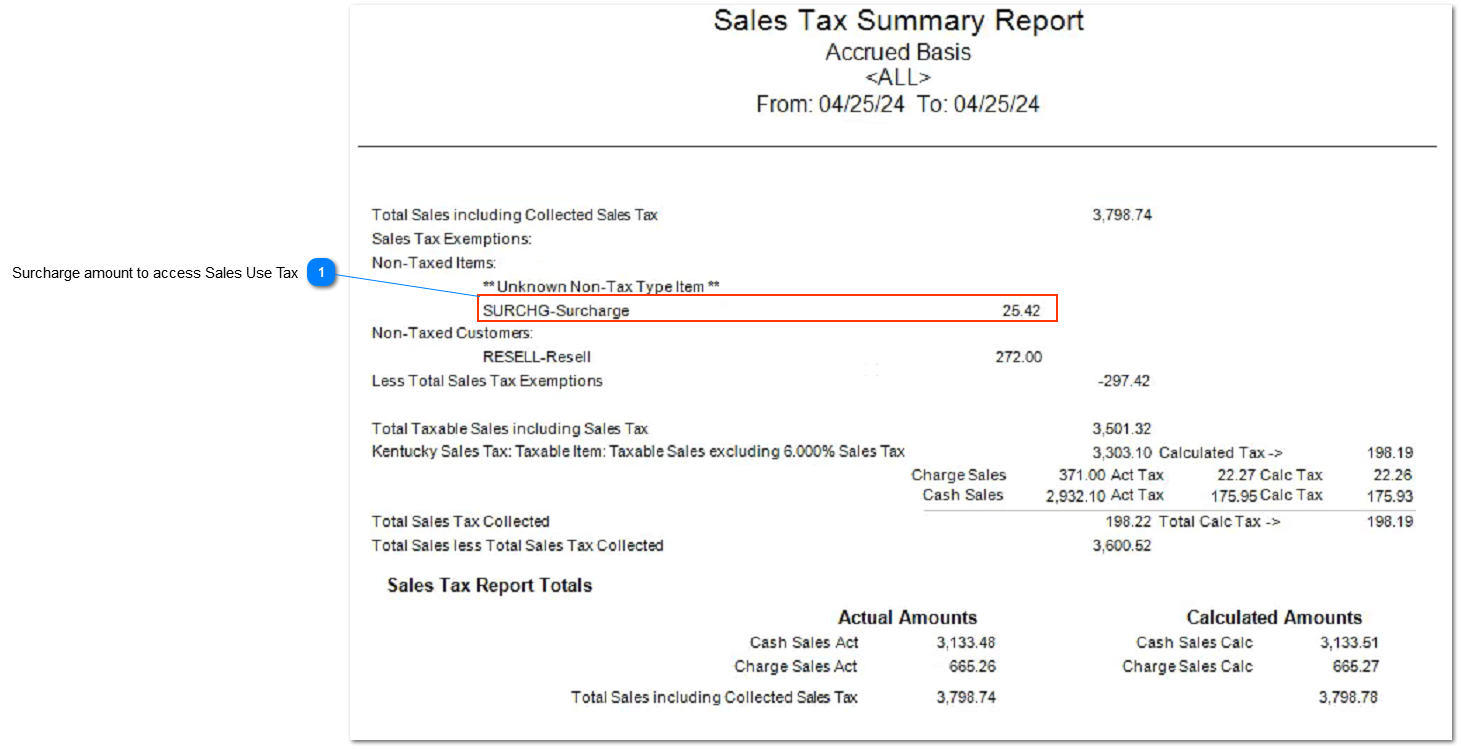Click the "Kentucky Sales Tax: Taxable Item" line

click(638, 452)
